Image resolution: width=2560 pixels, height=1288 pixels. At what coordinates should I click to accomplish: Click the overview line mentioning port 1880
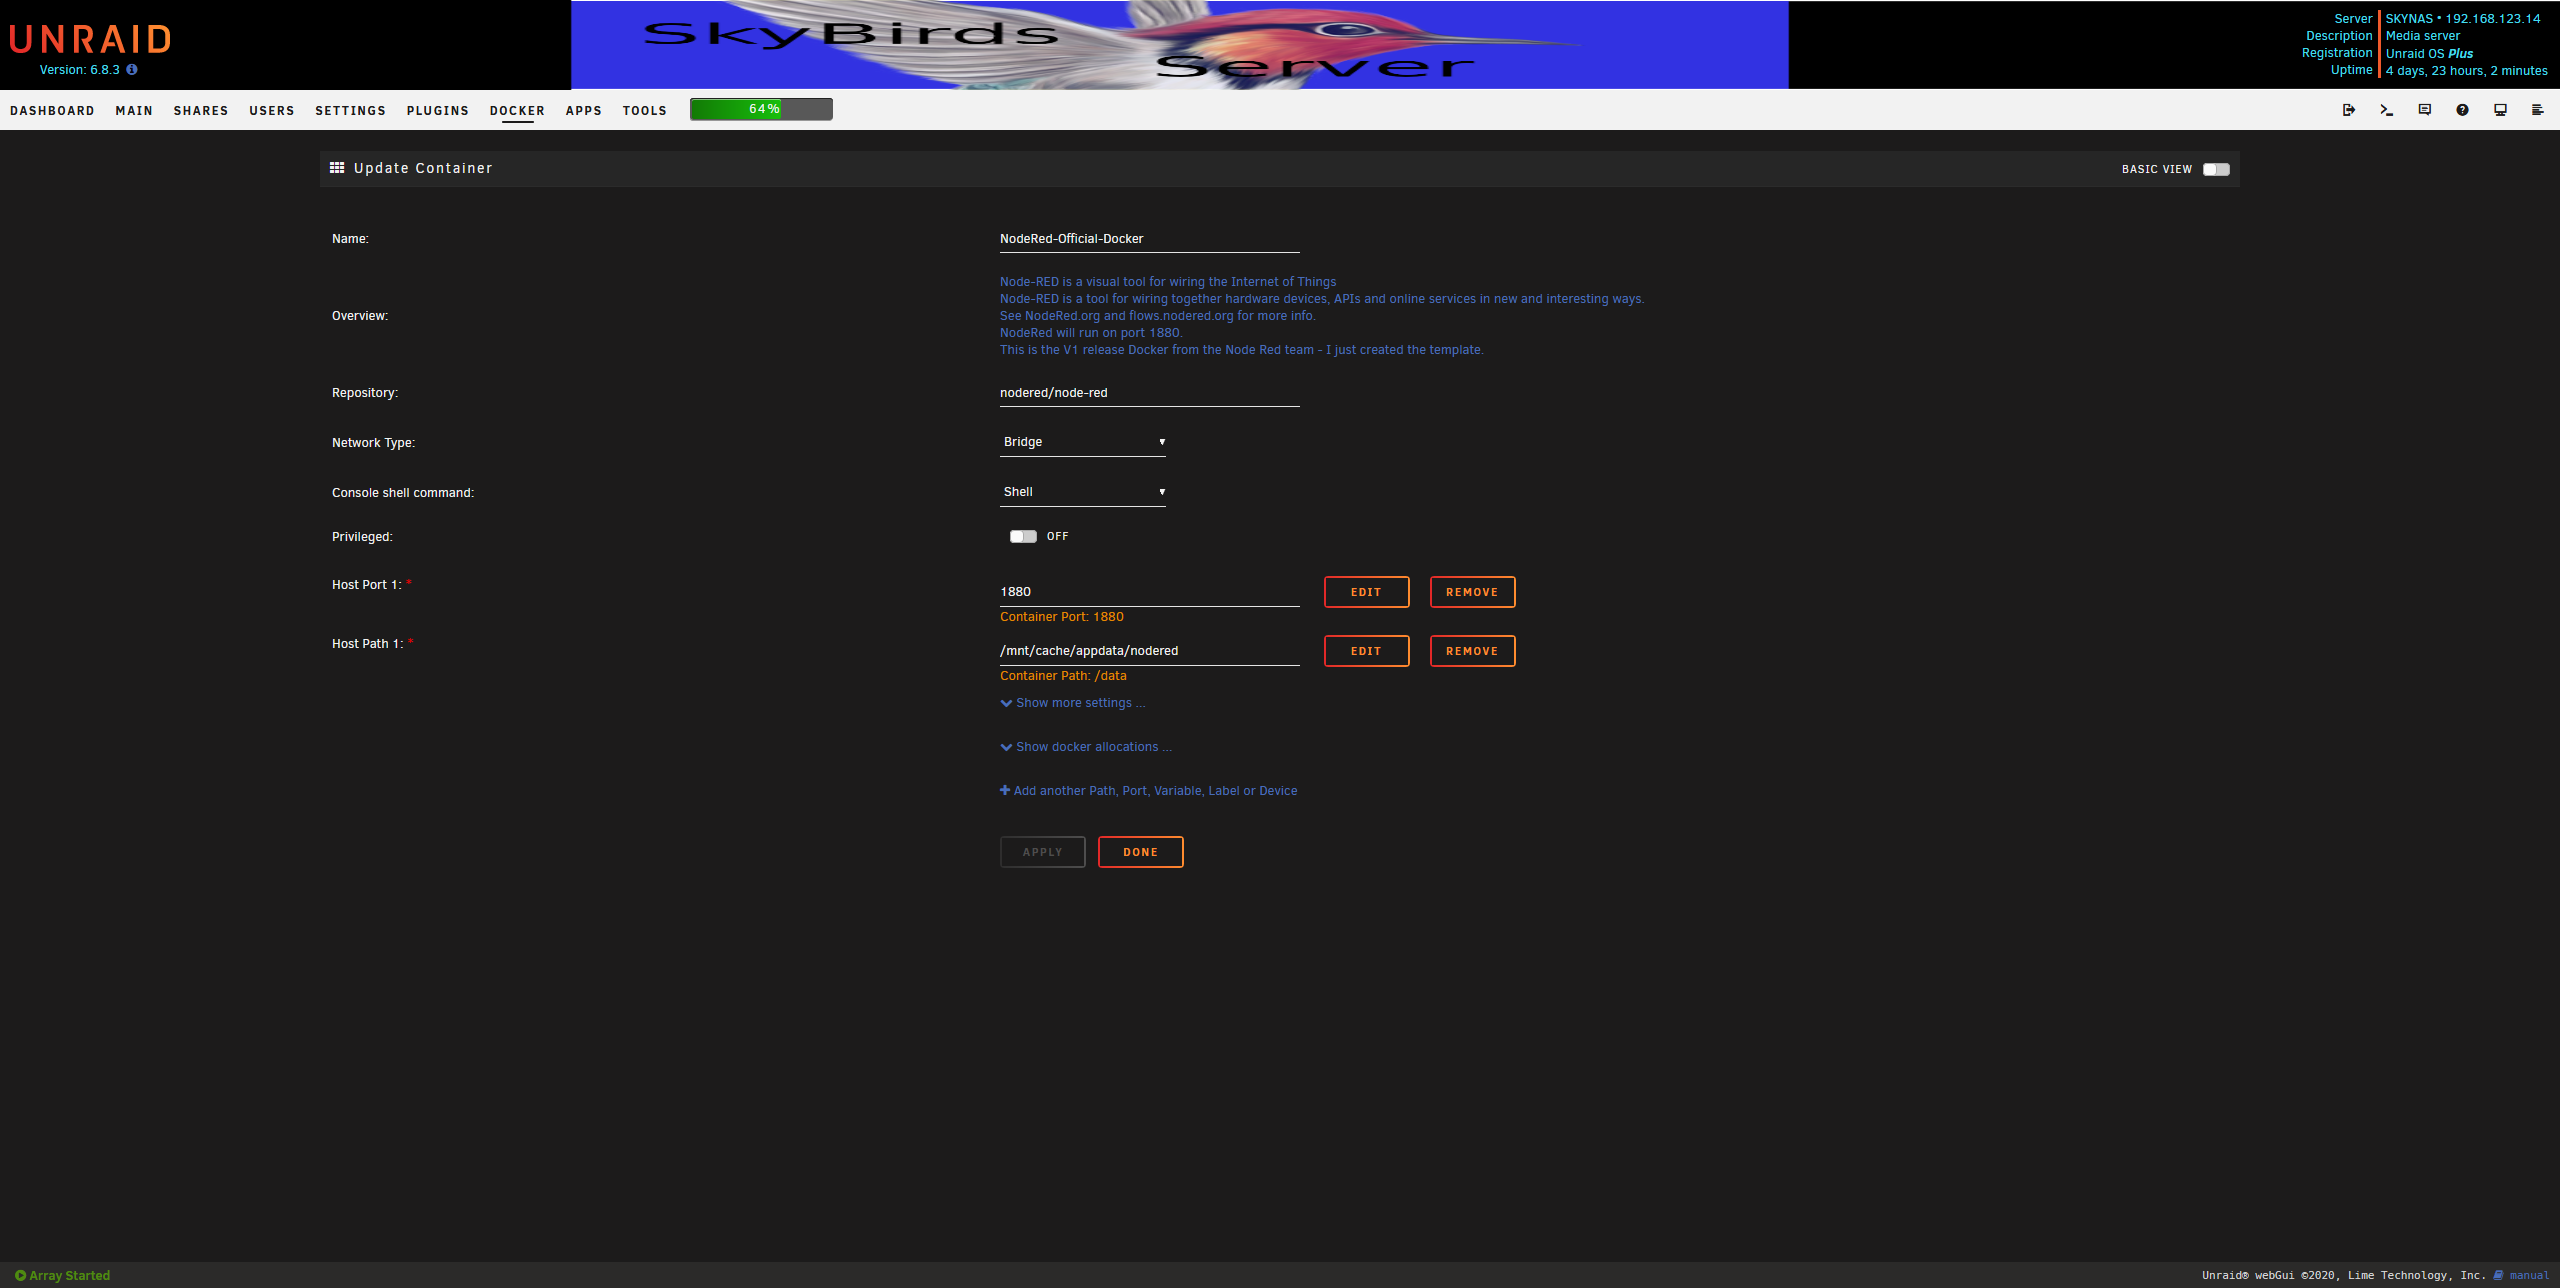(x=1091, y=333)
